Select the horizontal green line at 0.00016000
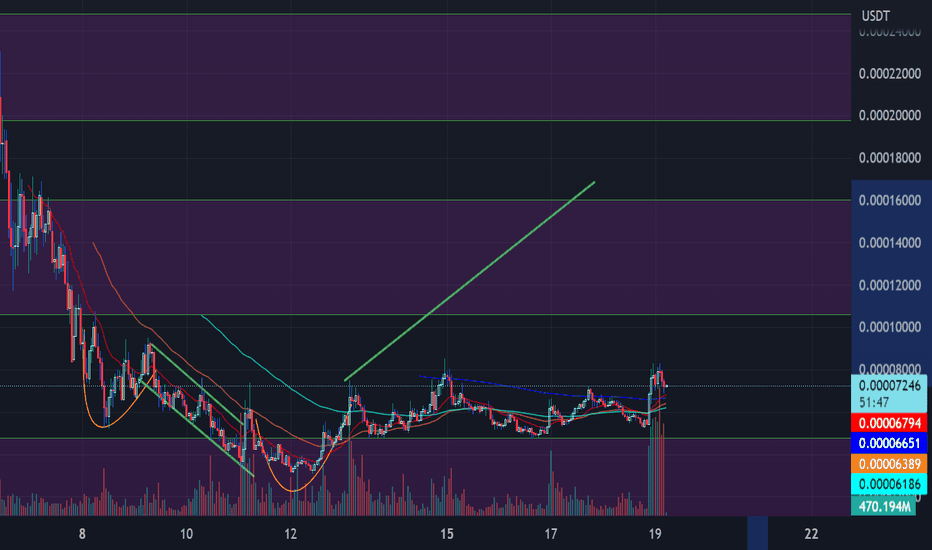The image size is (932, 550). [425, 200]
